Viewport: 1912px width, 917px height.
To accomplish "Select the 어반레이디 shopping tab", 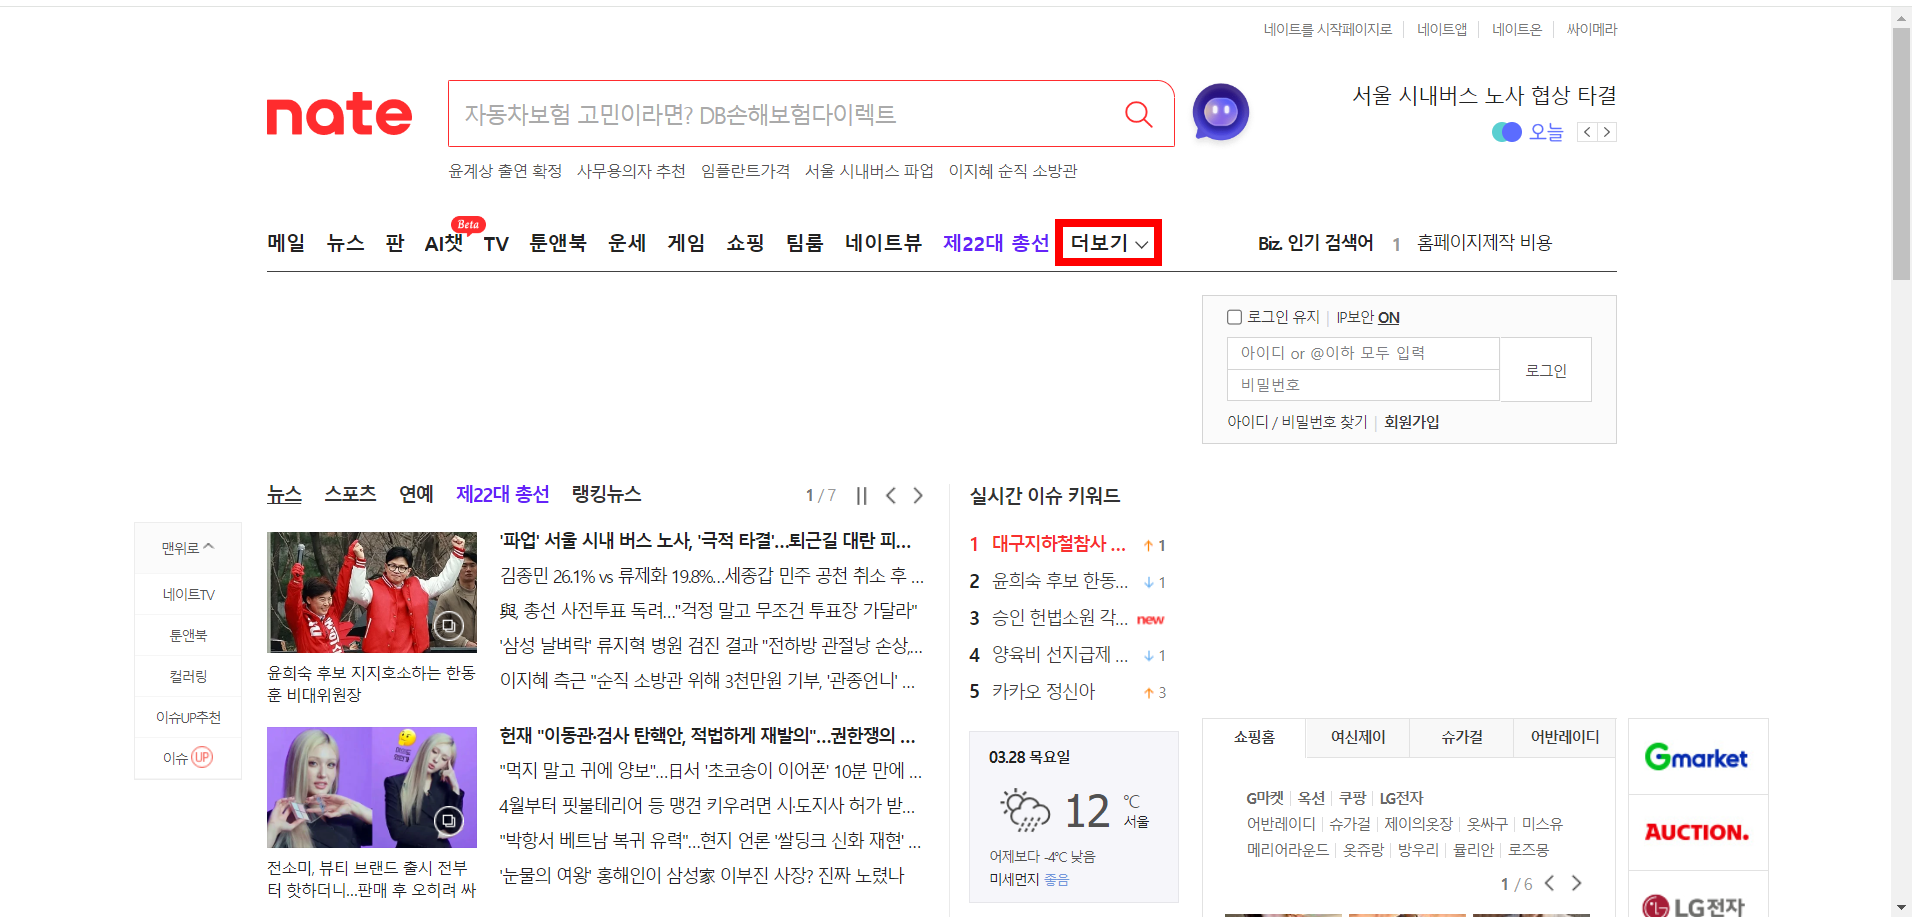I will (1565, 737).
